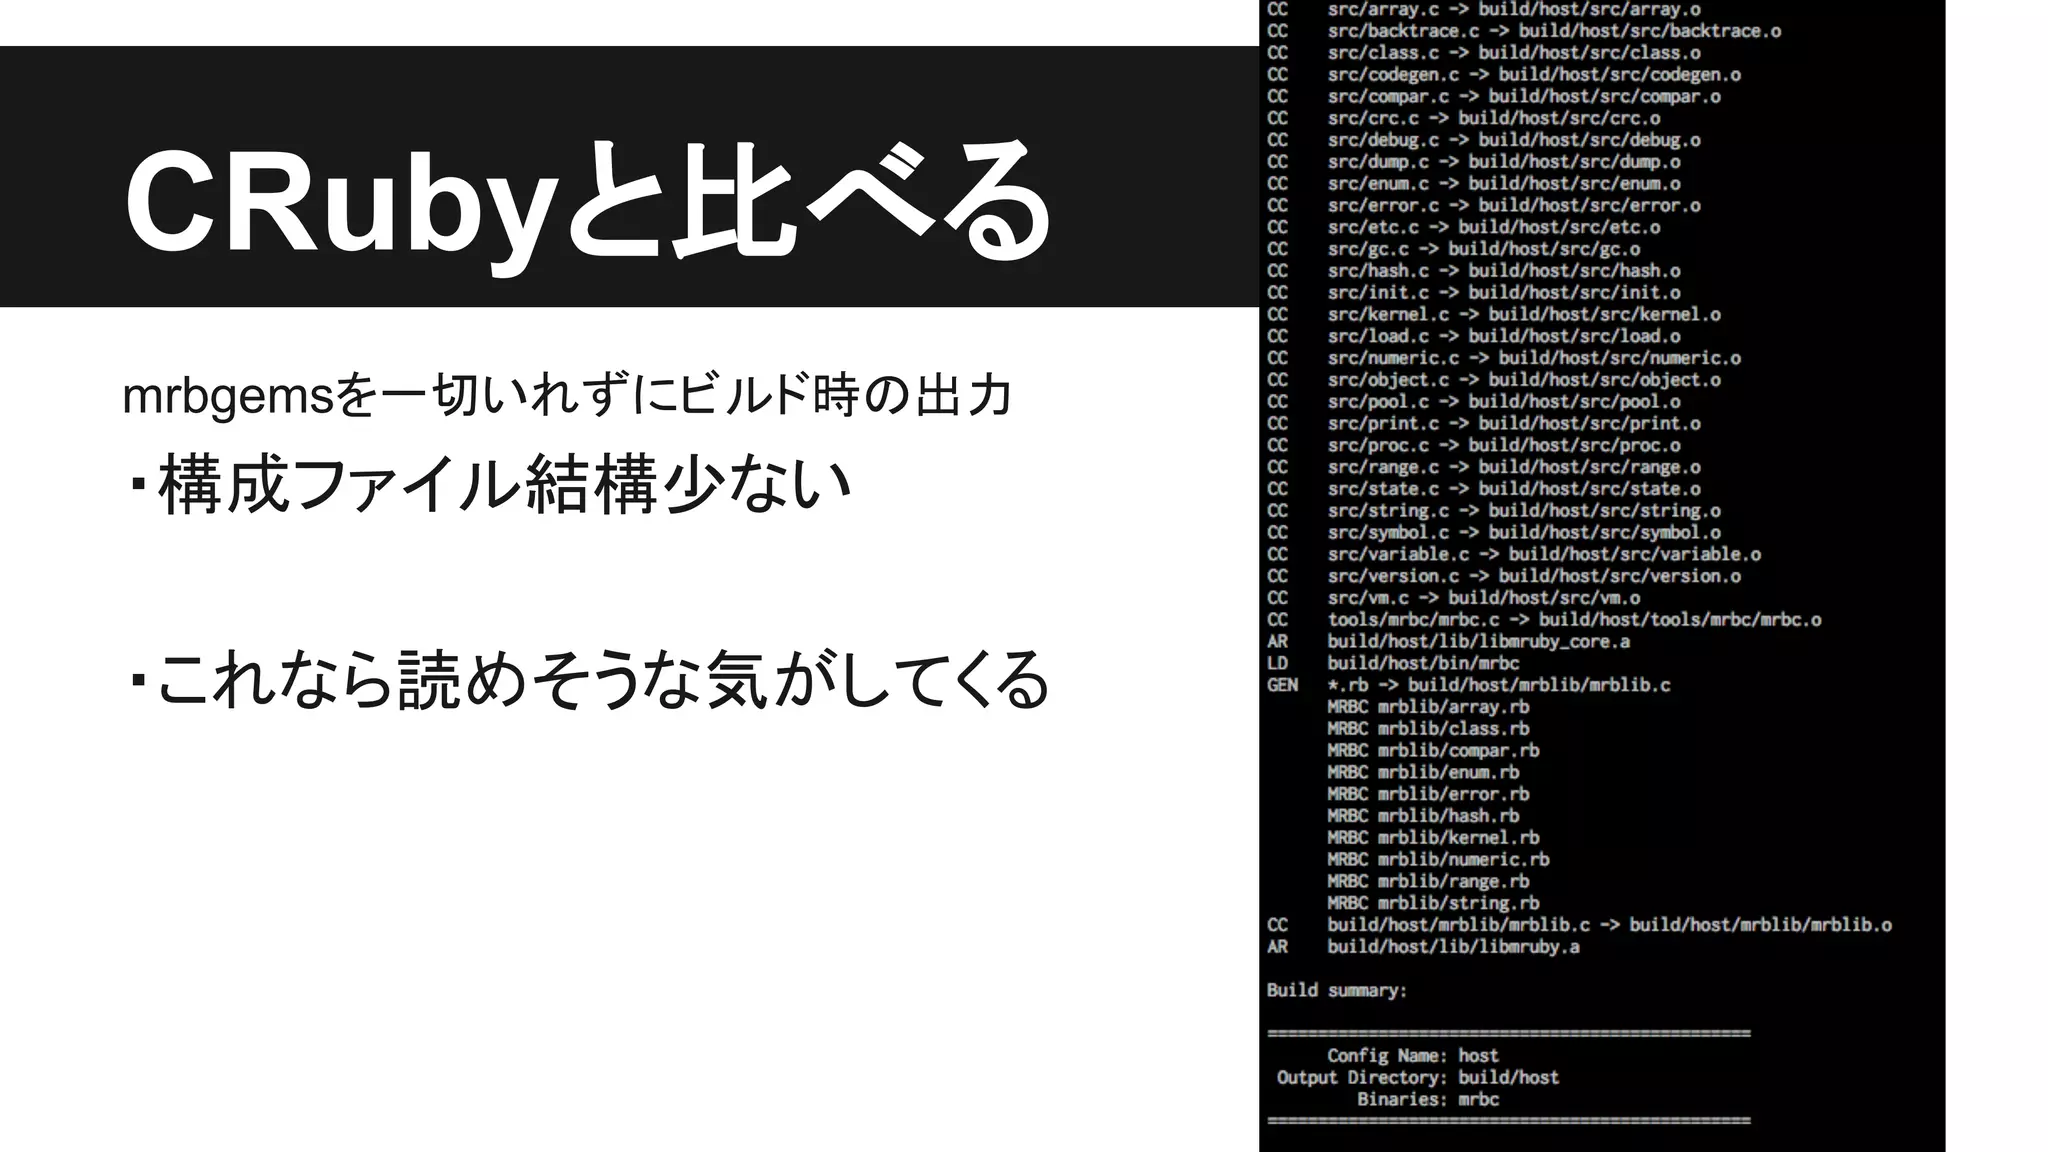Click the MRBC mrblib/enum.rb line
The image size is (2048, 1152).
pos(1423,772)
